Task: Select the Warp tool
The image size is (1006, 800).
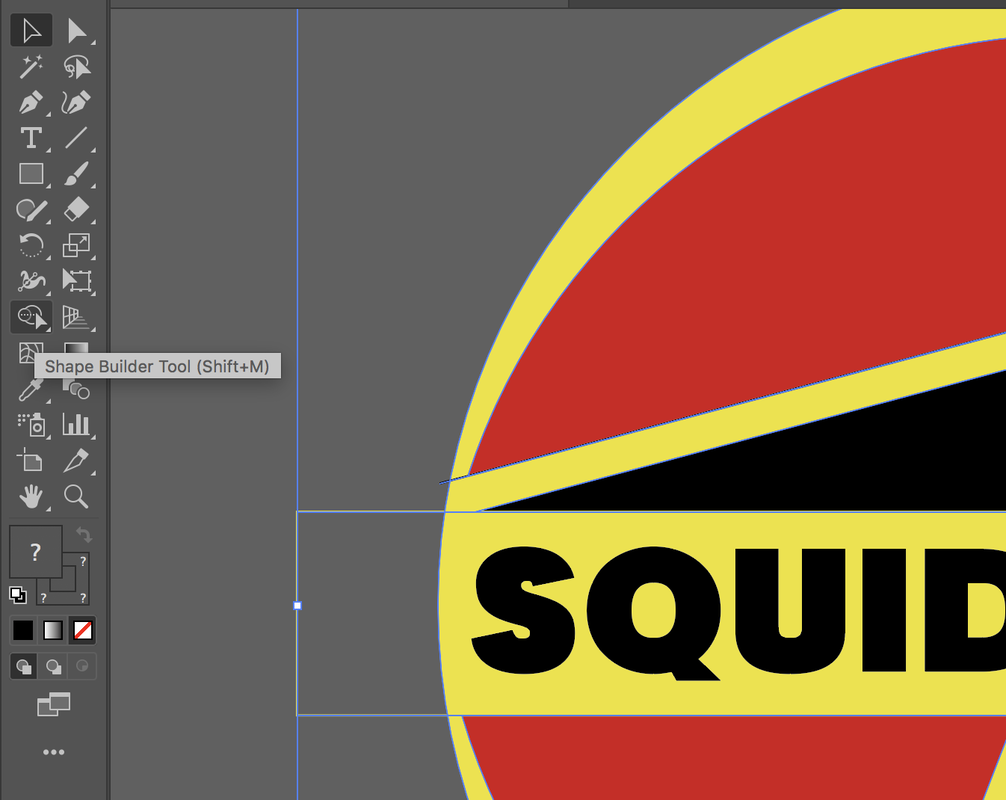Action: pos(31,281)
